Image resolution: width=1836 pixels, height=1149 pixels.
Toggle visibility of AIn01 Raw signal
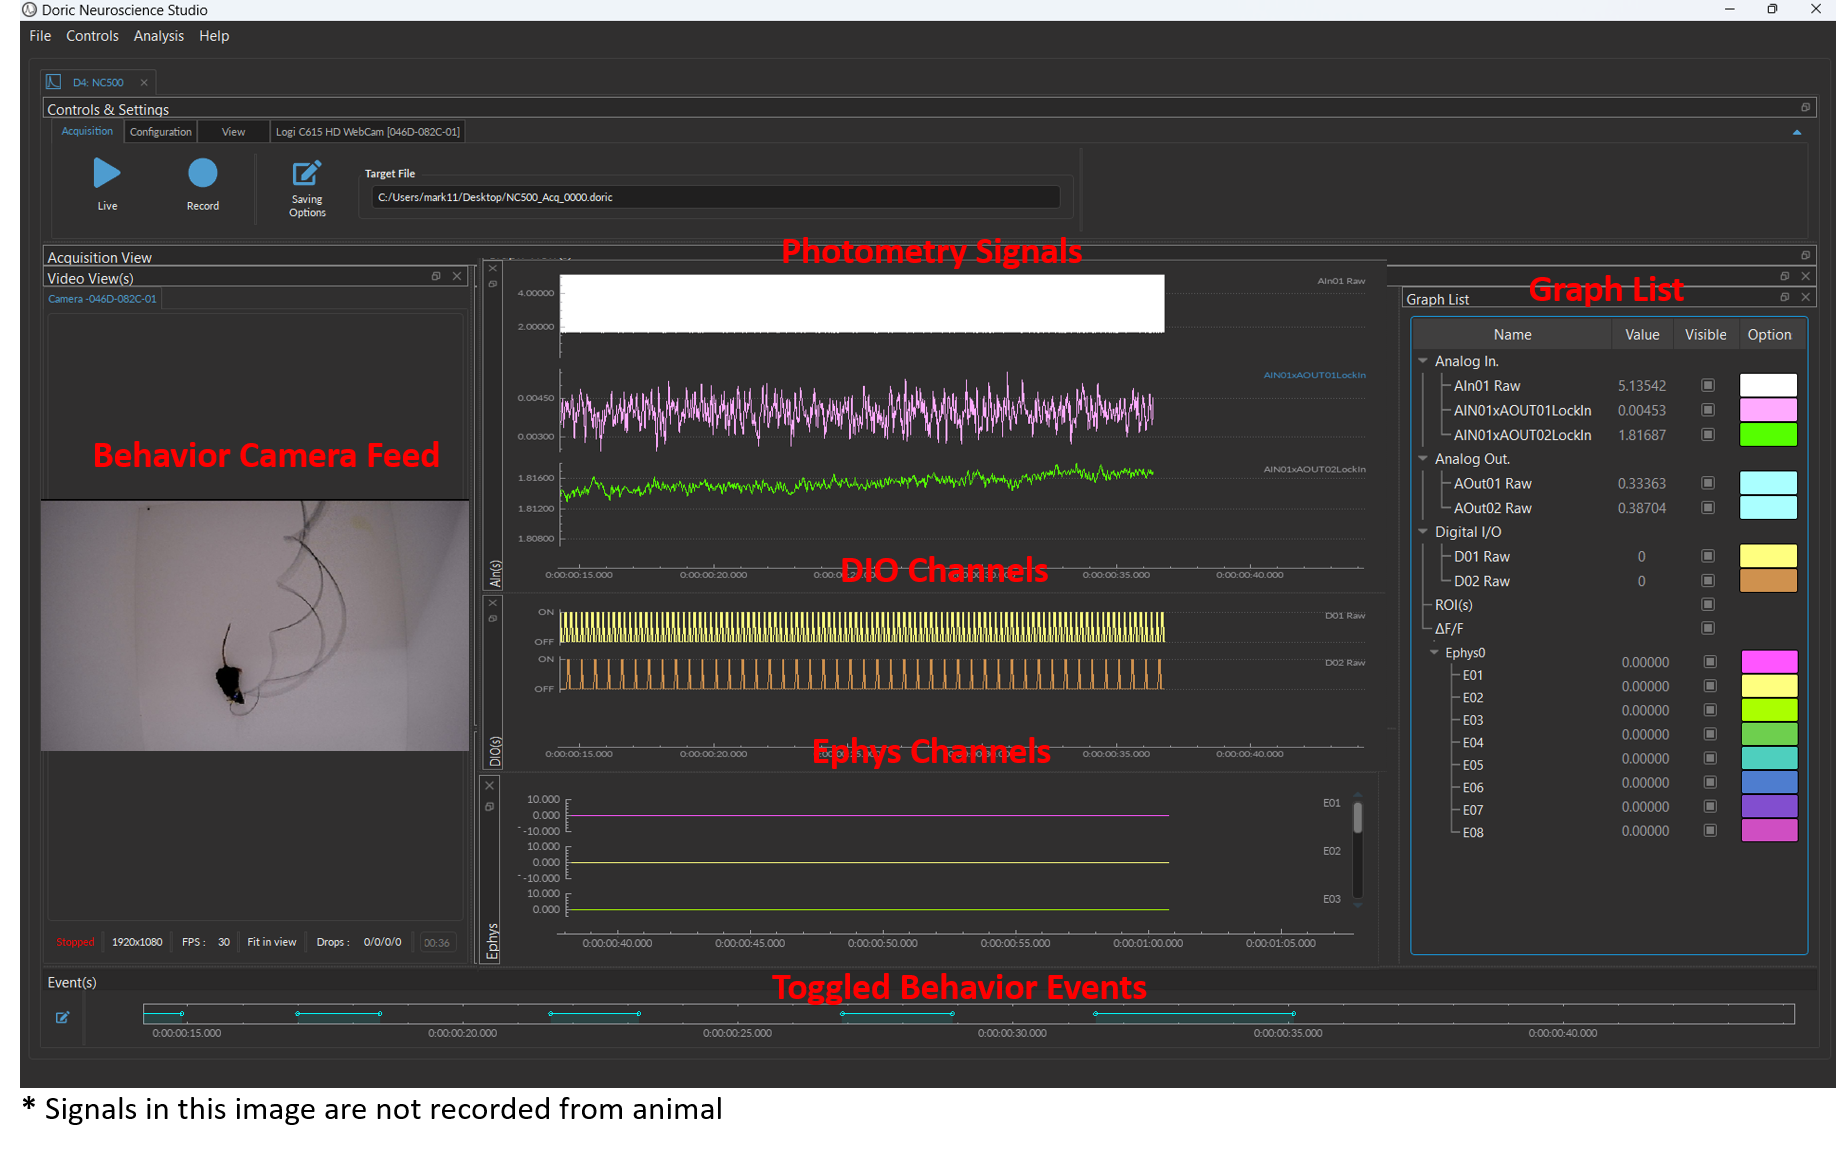tap(1707, 384)
